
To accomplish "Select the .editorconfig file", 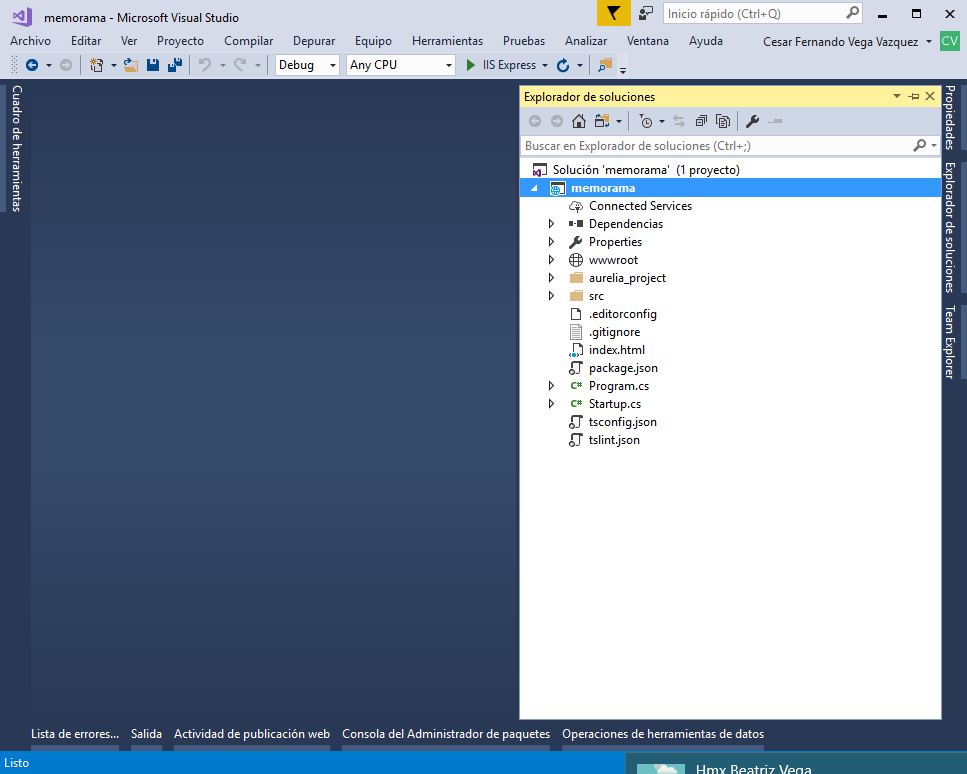I will click(622, 314).
